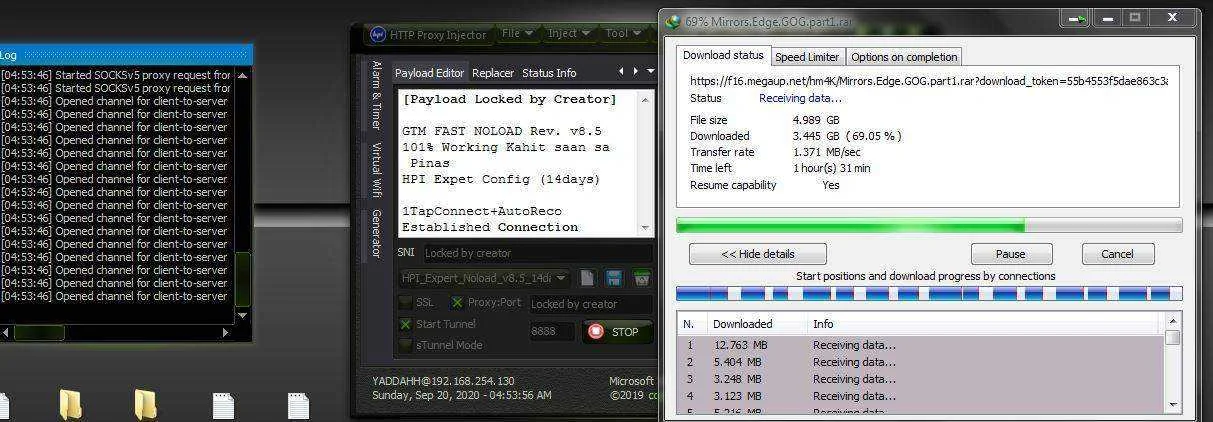
Task: Pause the Mirrors Edge download
Action: pyautogui.click(x=1011, y=254)
